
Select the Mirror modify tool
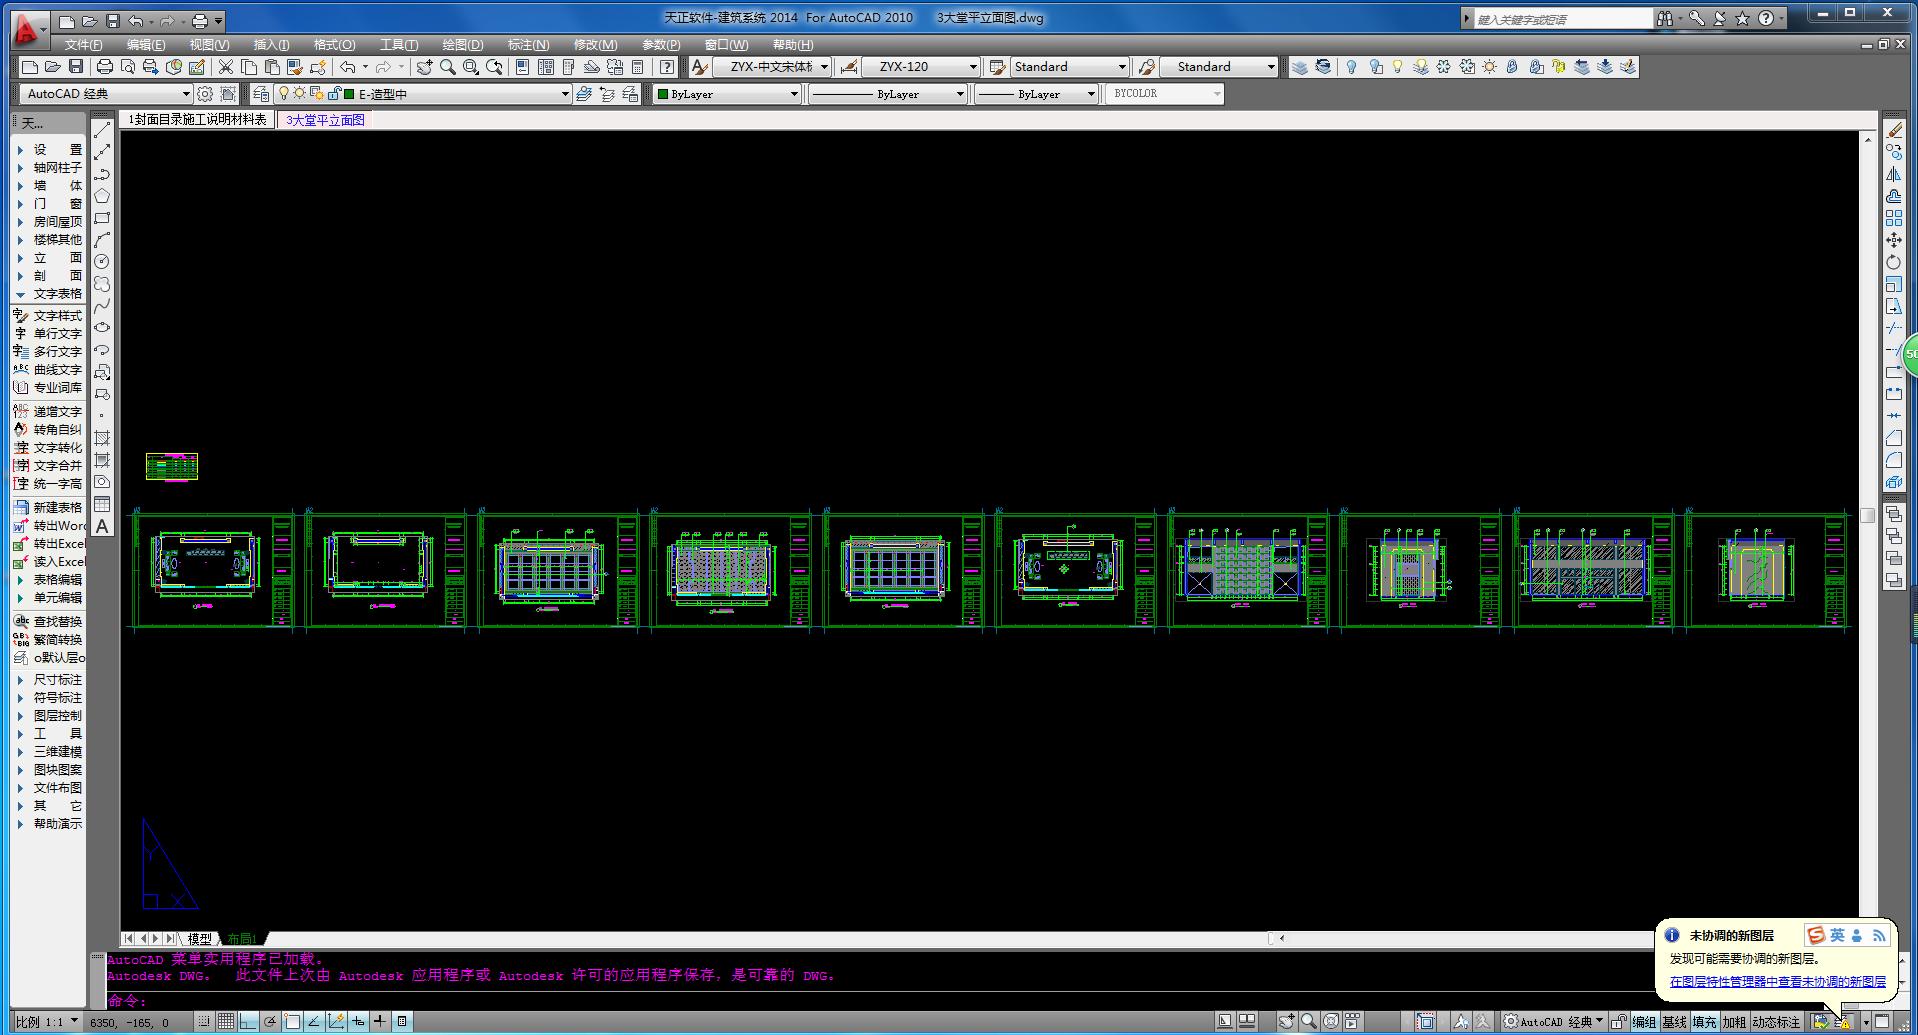click(x=1894, y=175)
